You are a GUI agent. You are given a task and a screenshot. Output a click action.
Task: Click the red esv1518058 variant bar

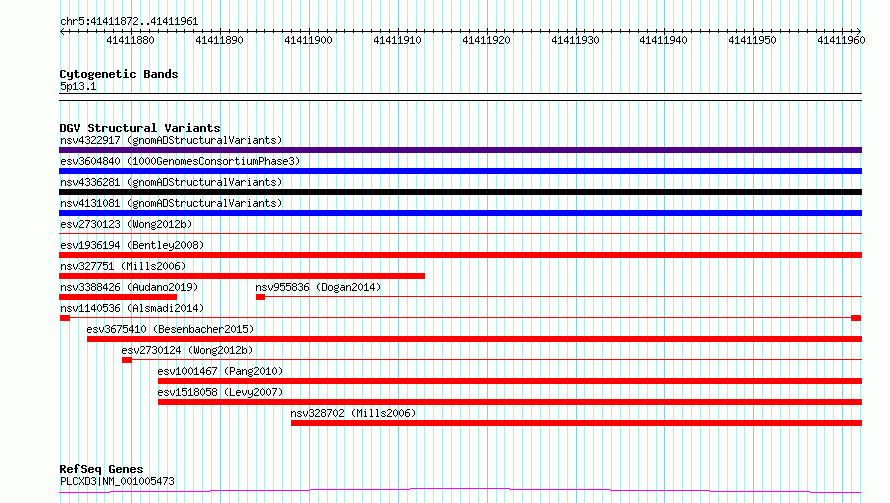coord(510,402)
